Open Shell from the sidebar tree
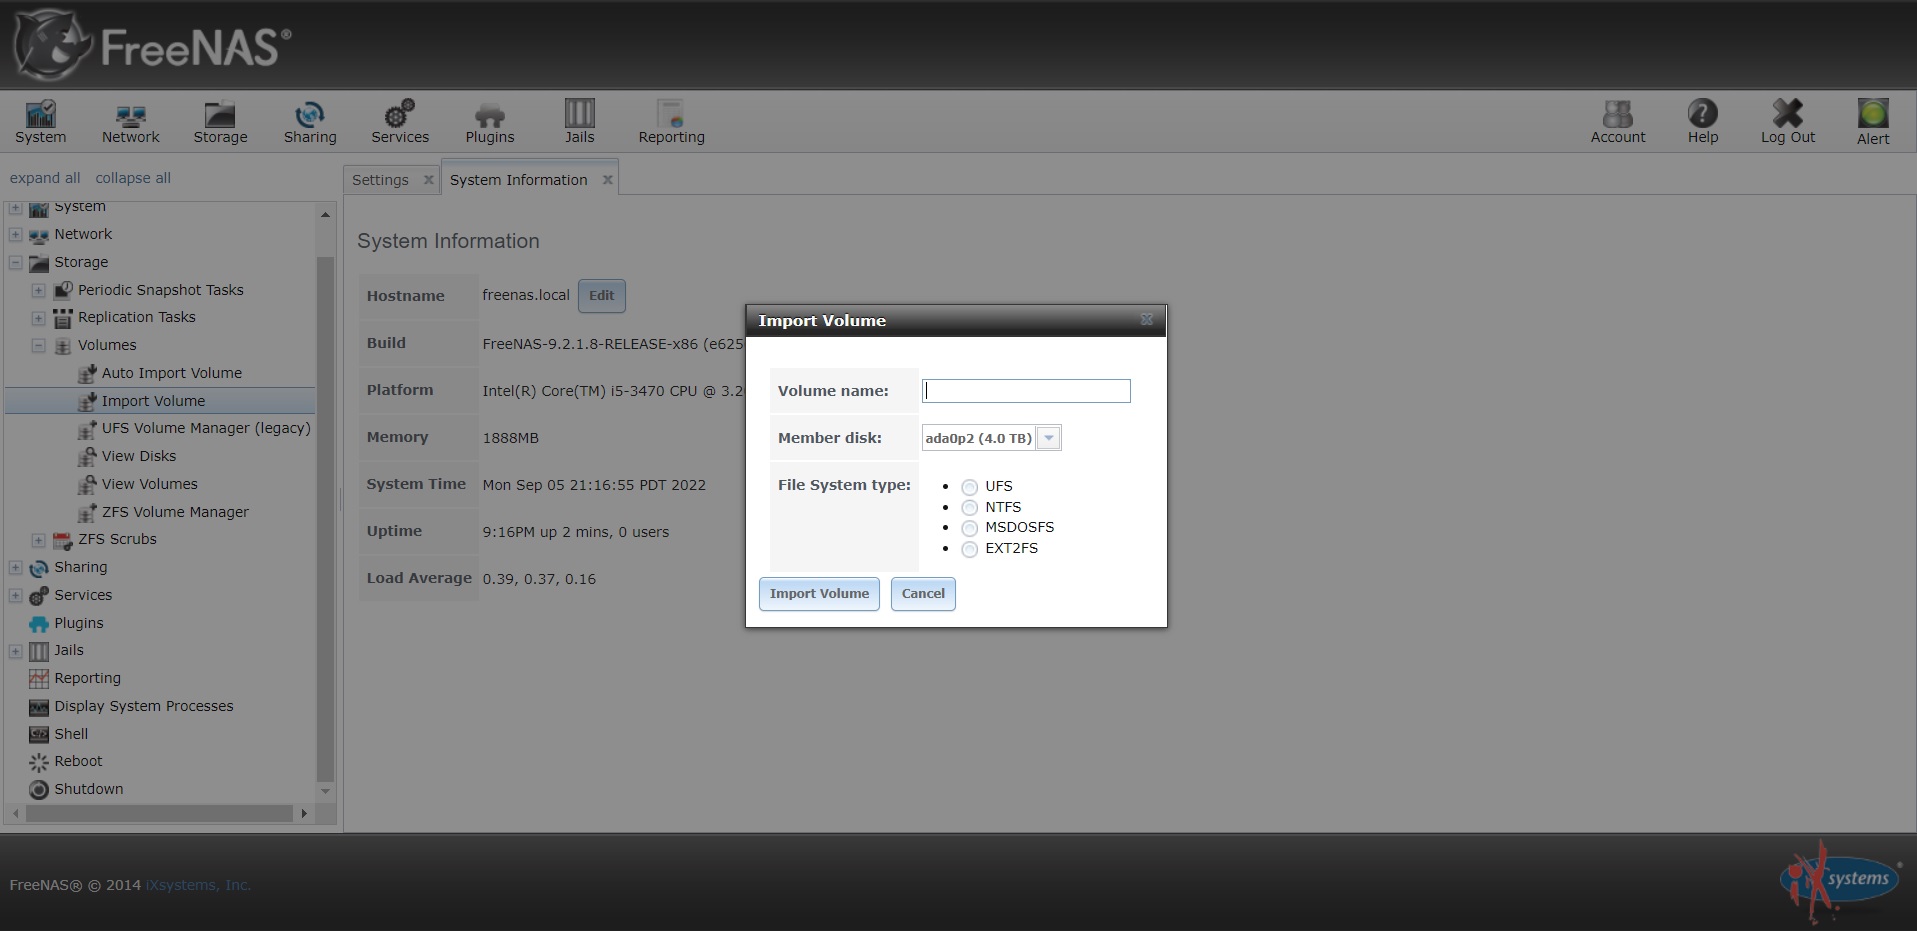Image resolution: width=1917 pixels, height=931 pixels. point(71,734)
